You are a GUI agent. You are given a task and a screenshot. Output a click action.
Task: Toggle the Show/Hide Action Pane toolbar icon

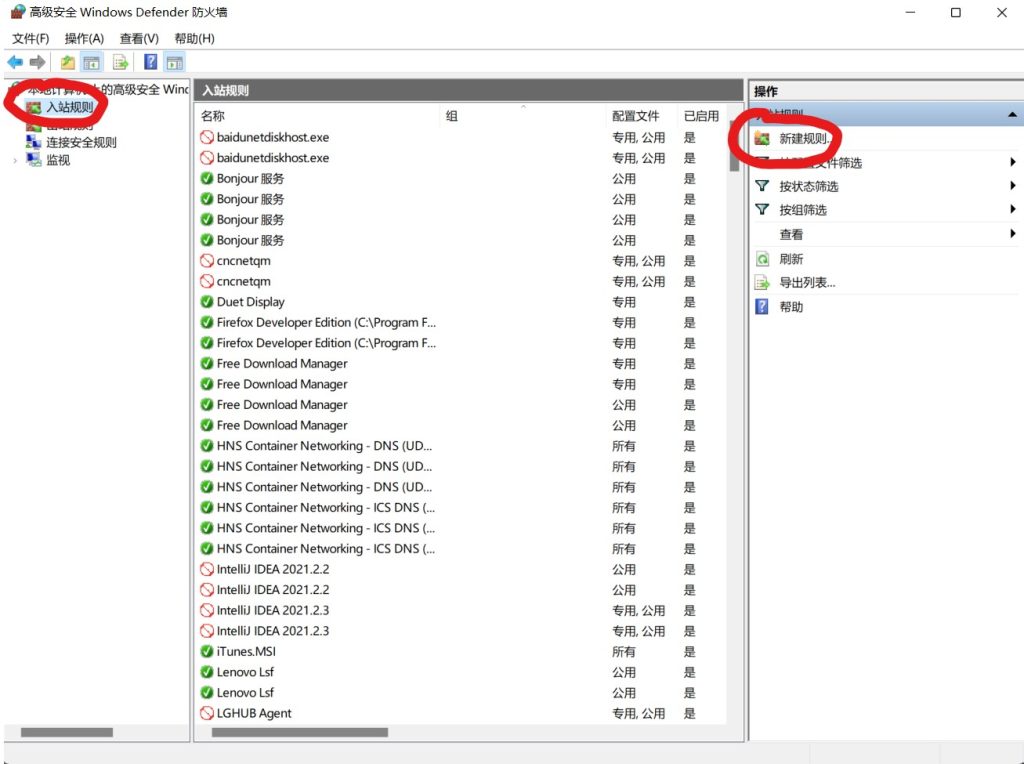click(174, 63)
